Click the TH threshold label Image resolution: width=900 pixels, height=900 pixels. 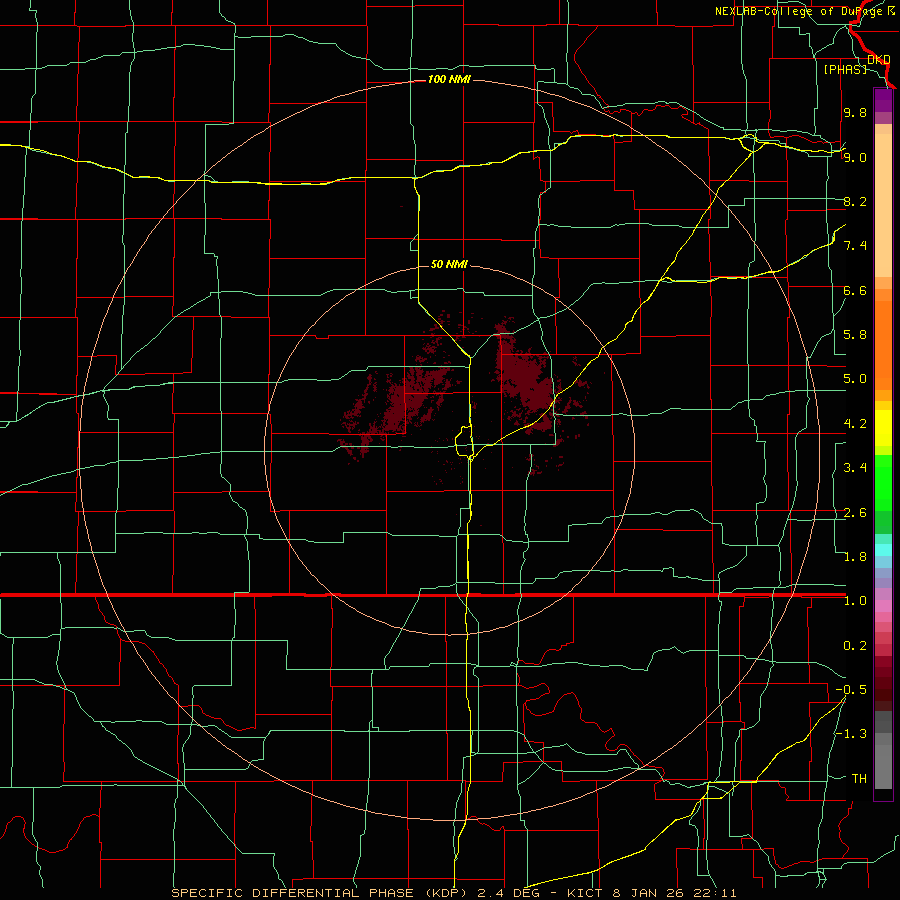coord(859,779)
